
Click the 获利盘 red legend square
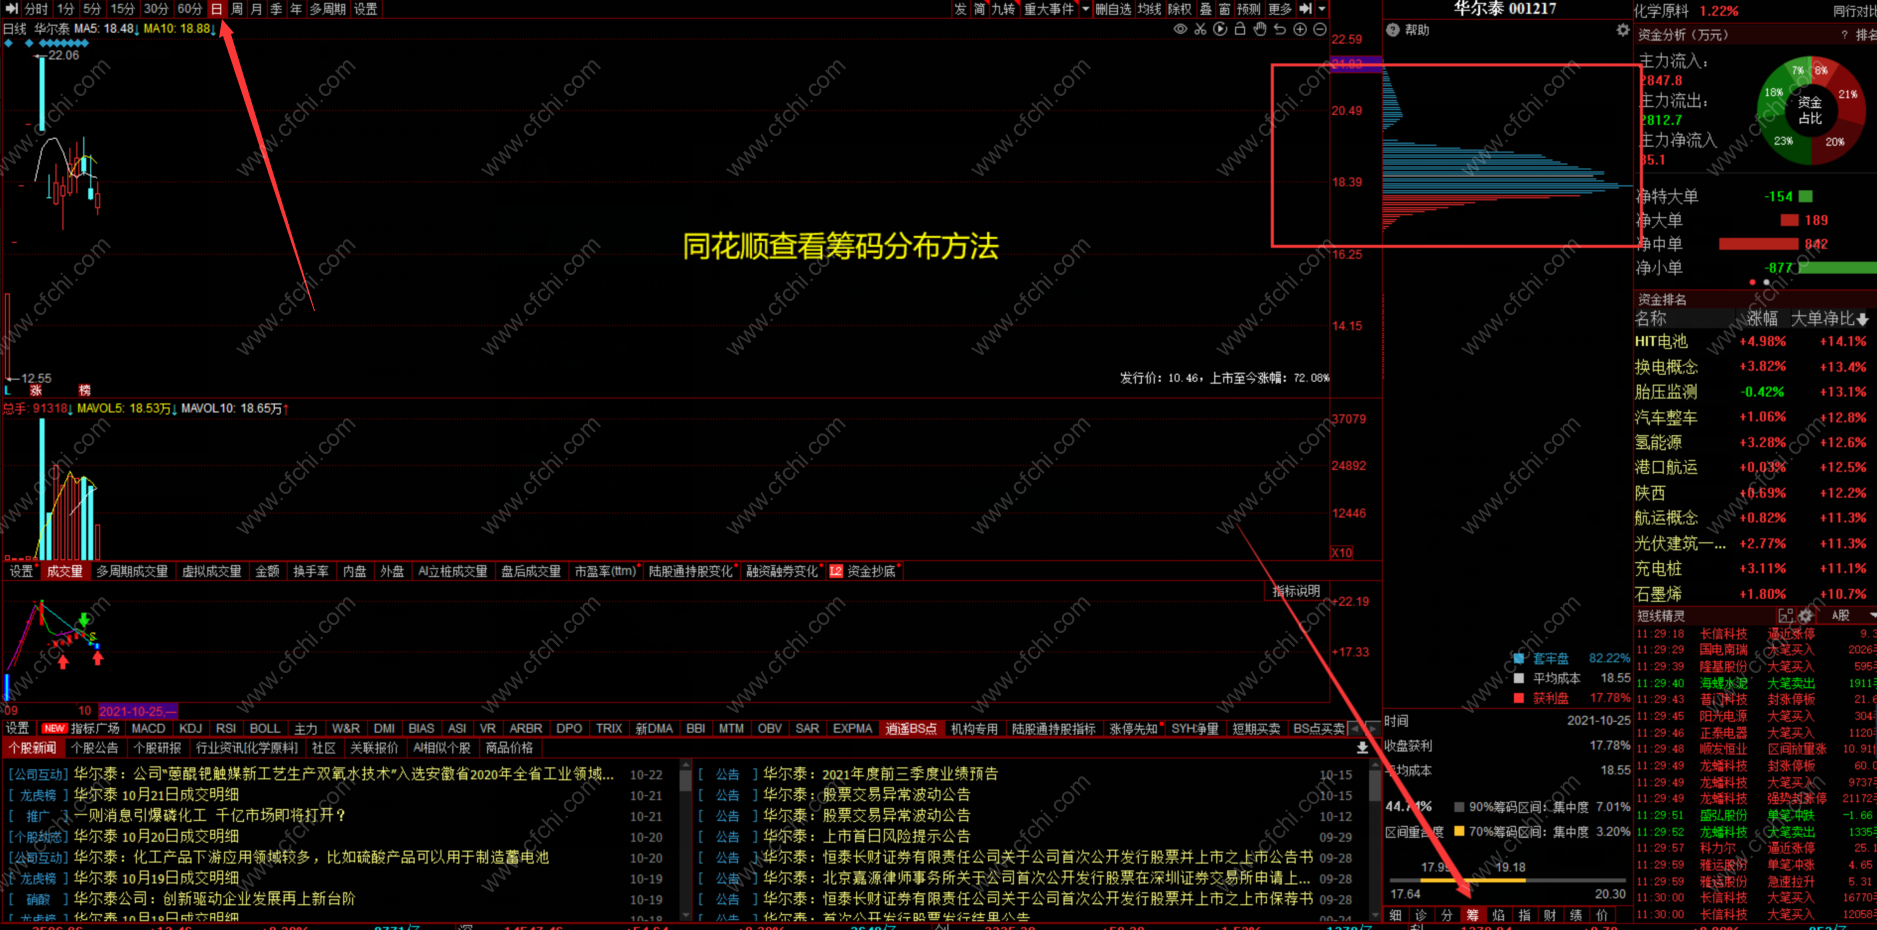point(1519,698)
